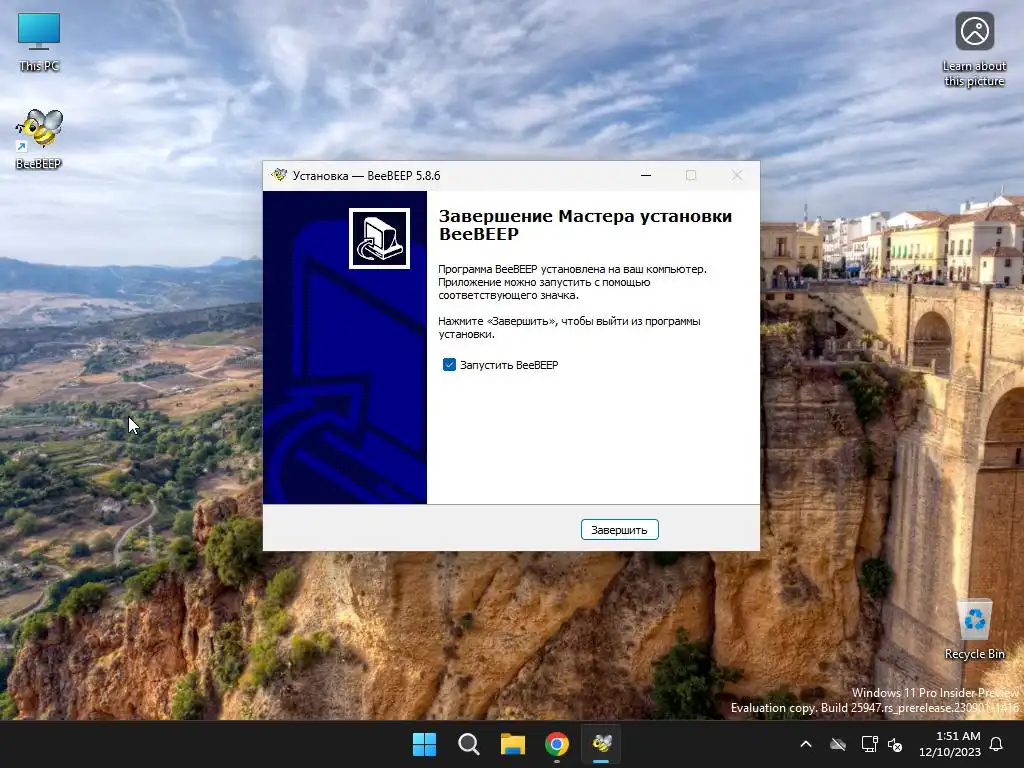This screenshot has height=768, width=1024.
Task: Click the muted volume tray icon
Action: pyautogui.click(x=895, y=744)
